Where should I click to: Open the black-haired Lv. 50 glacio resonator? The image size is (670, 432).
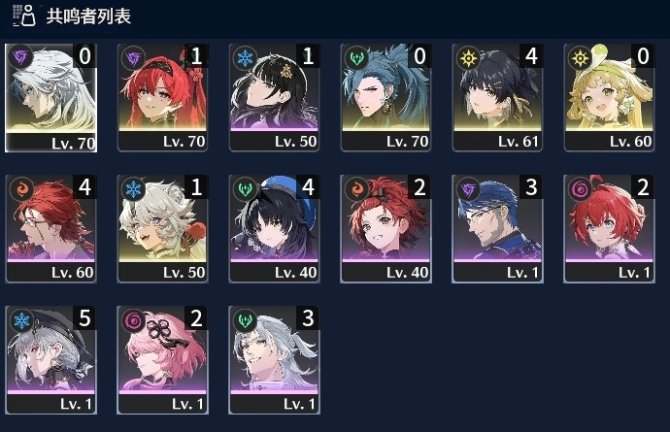274,98
